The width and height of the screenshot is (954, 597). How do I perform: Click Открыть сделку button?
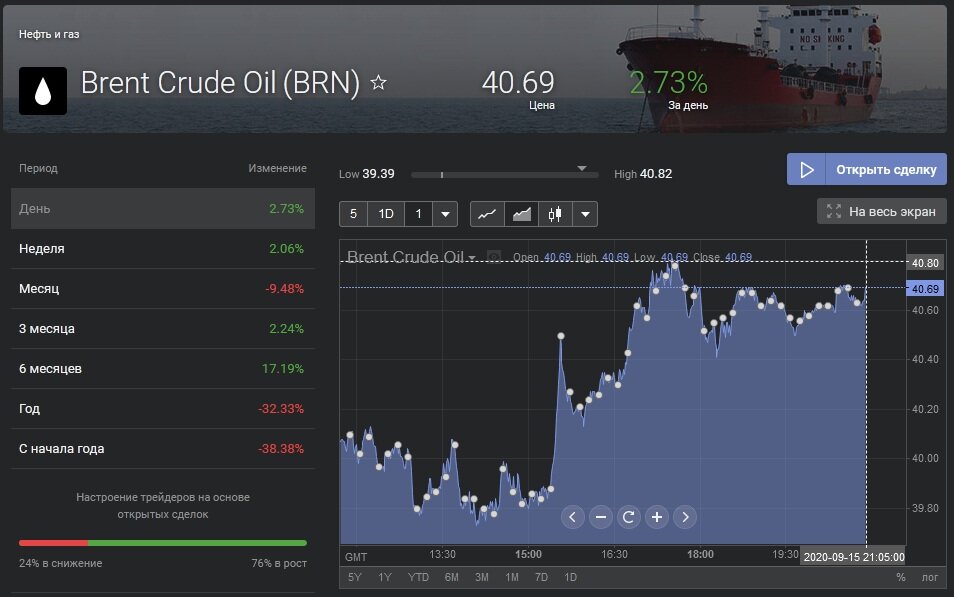(866, 169)
